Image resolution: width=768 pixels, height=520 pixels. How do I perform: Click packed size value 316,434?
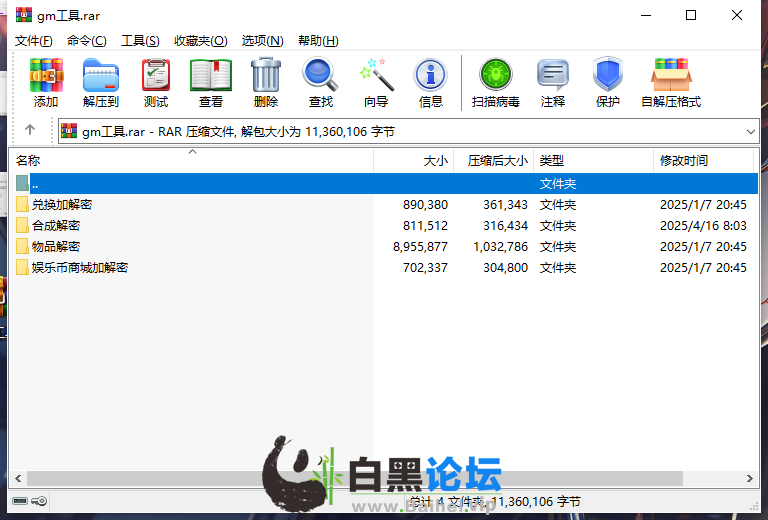pyautogui.click(x=505, y=226)
